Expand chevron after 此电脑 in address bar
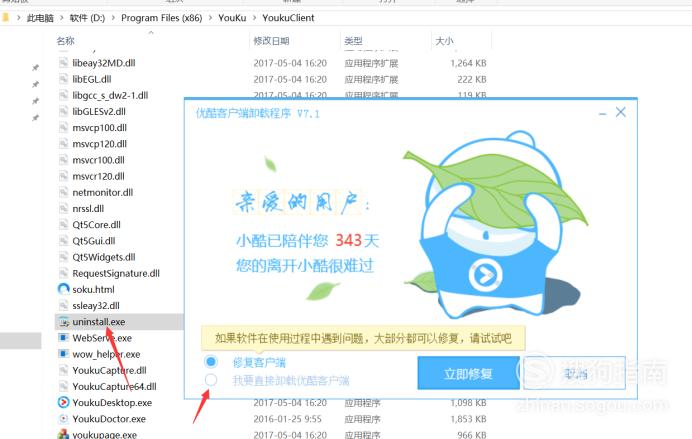Viewport: 692px width, 439px height. coord(62,18)
